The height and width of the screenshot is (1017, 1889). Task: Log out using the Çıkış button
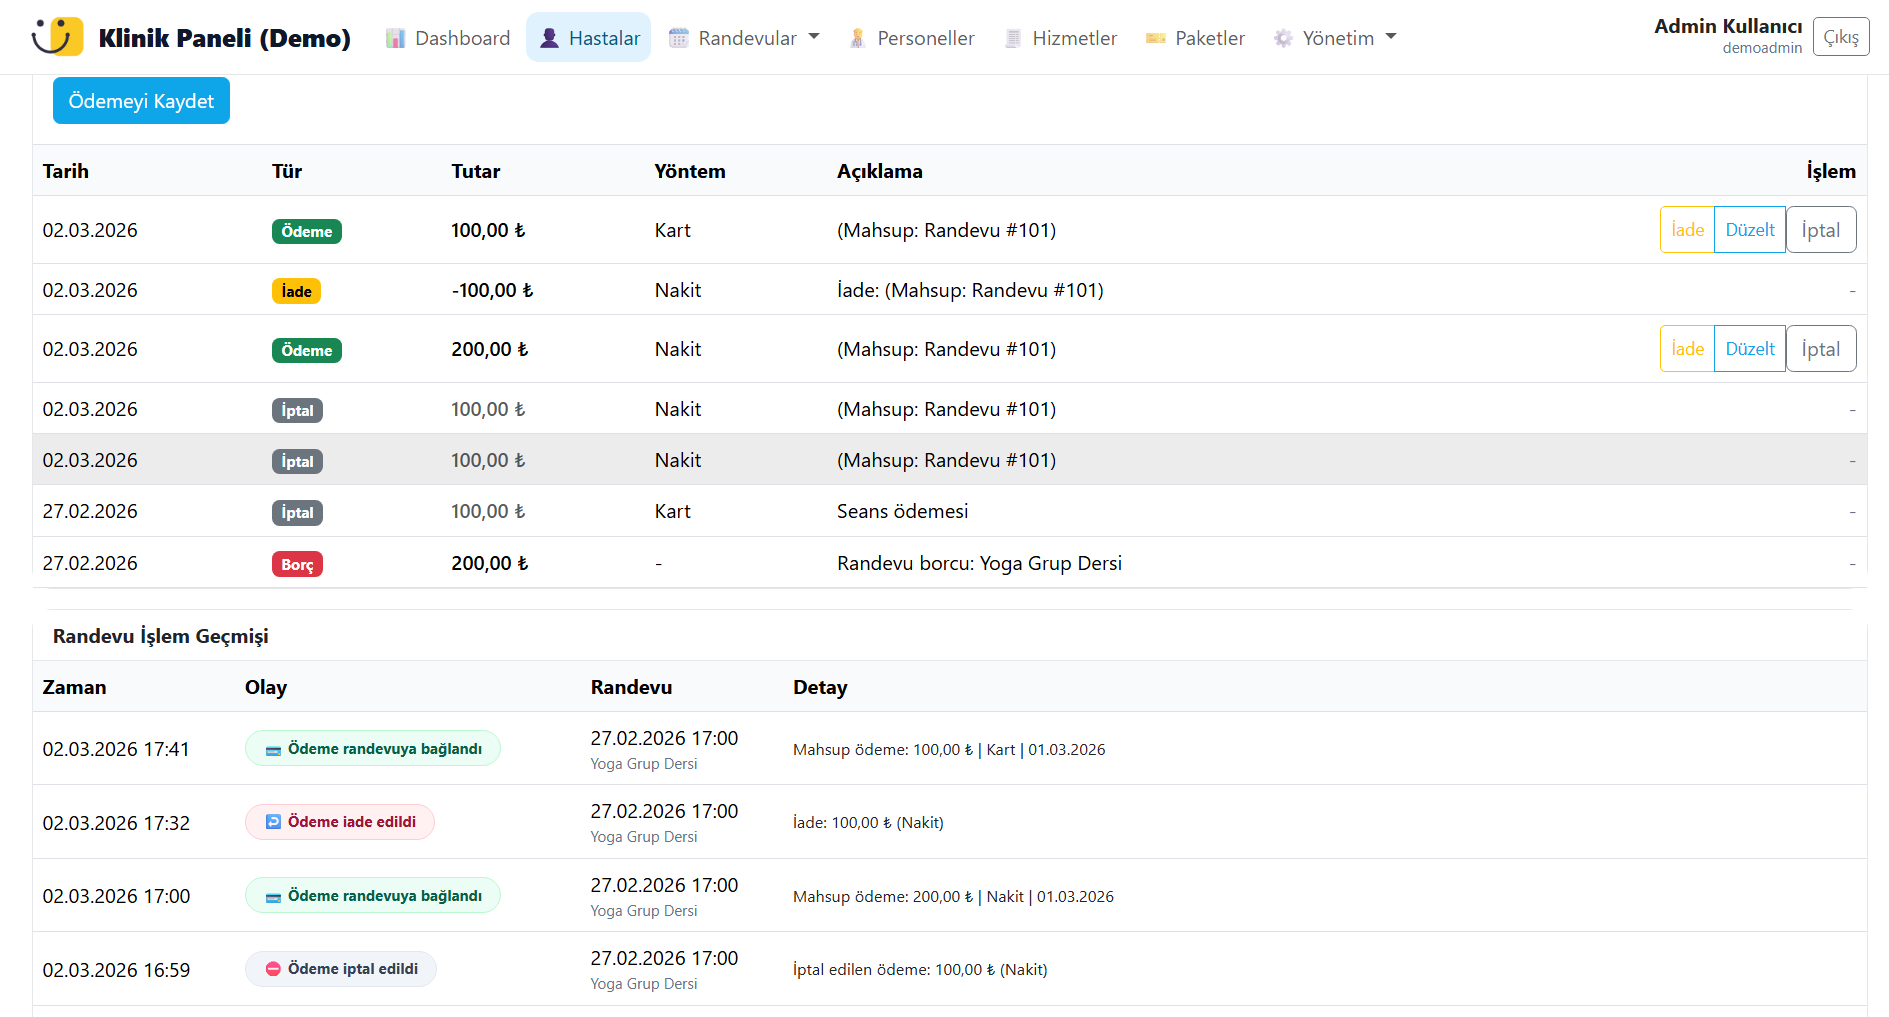[x=1840, y=37]
